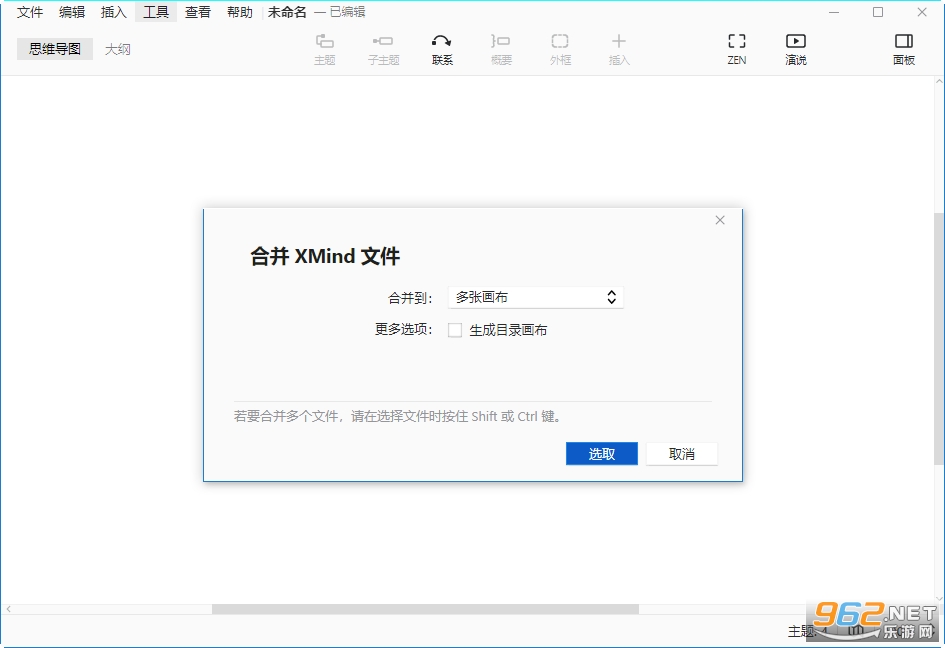The image size is (945, 648).
Task: Open the 工具 menu
Action: [x=155, y=12]
